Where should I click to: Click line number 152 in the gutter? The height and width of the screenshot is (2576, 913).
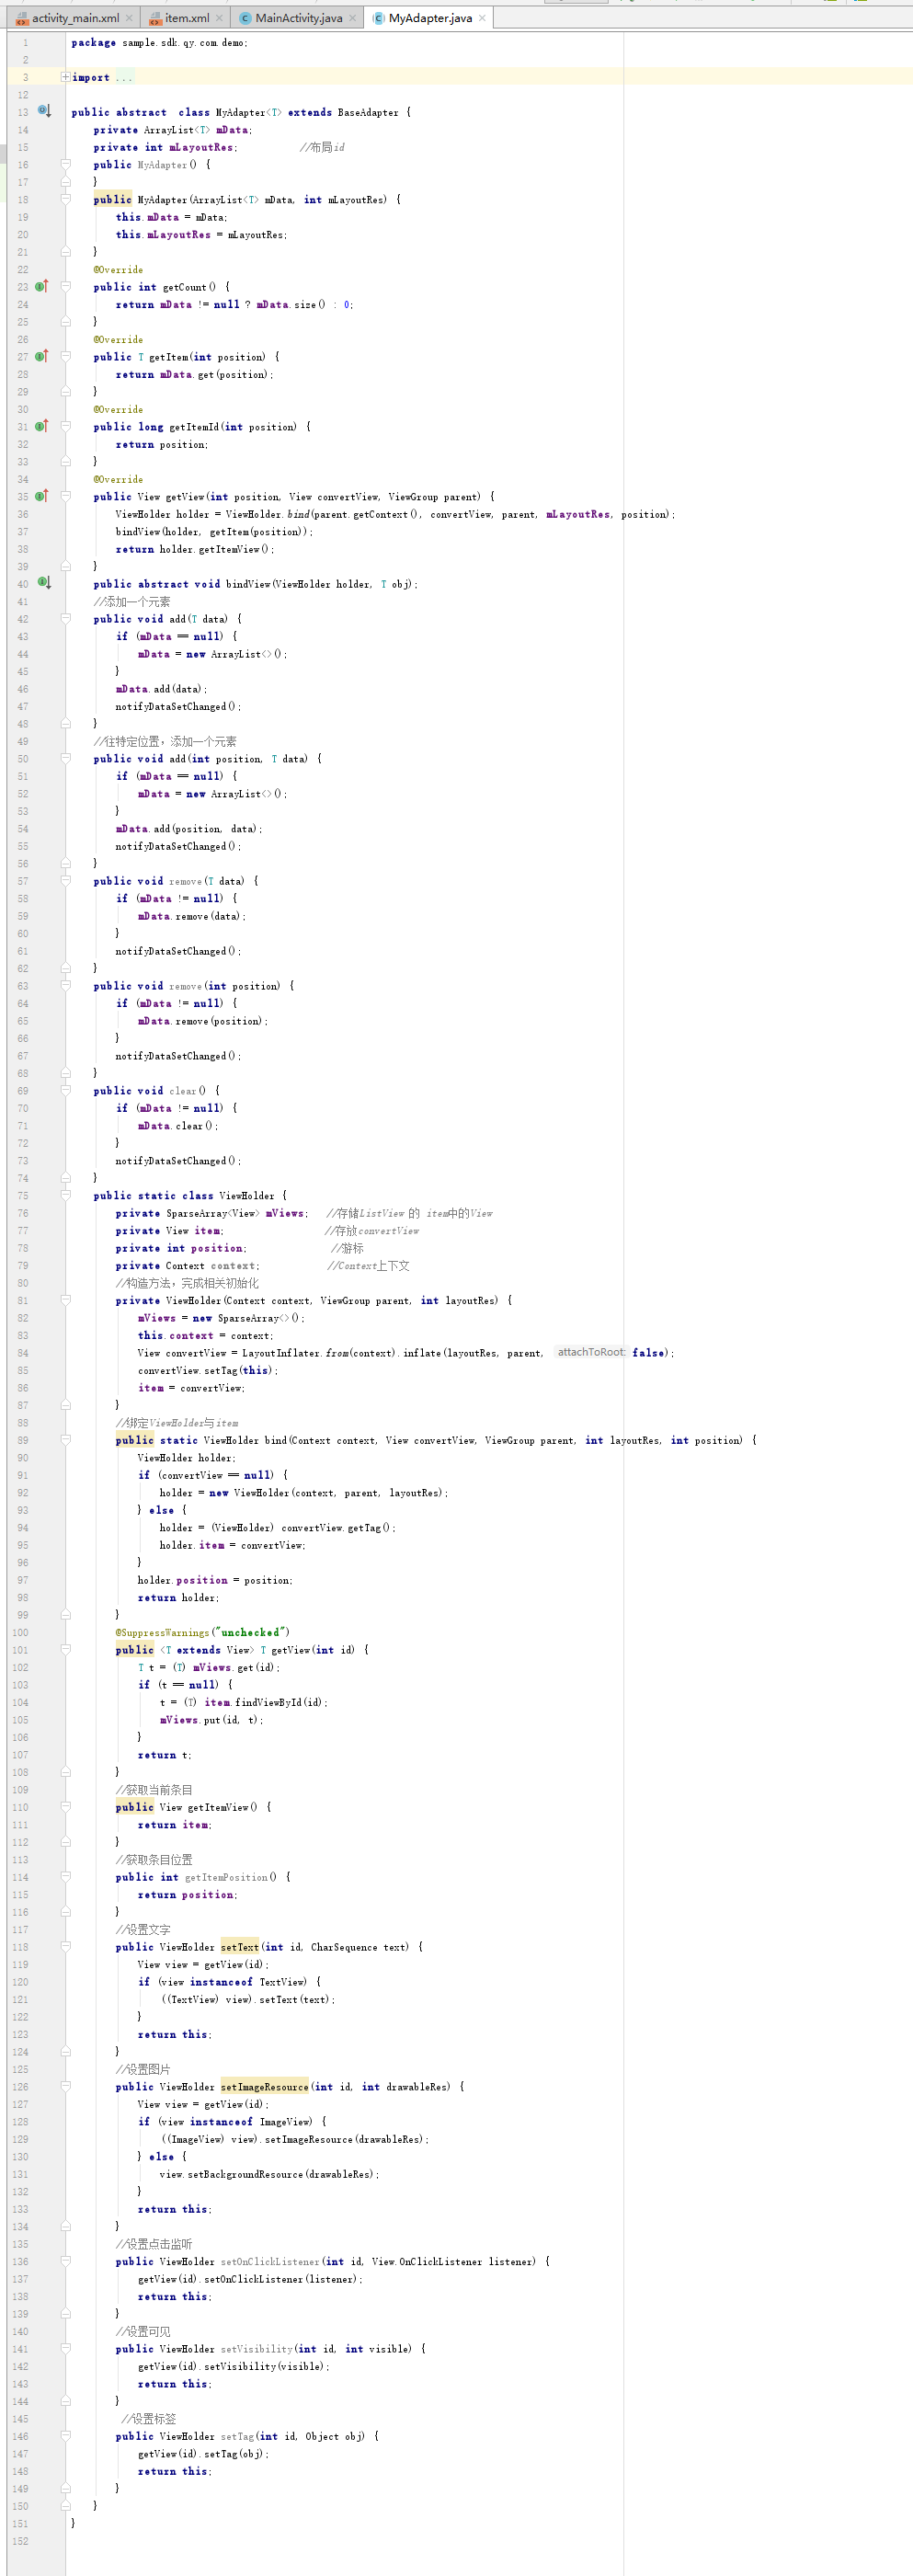click(20, 2541)
